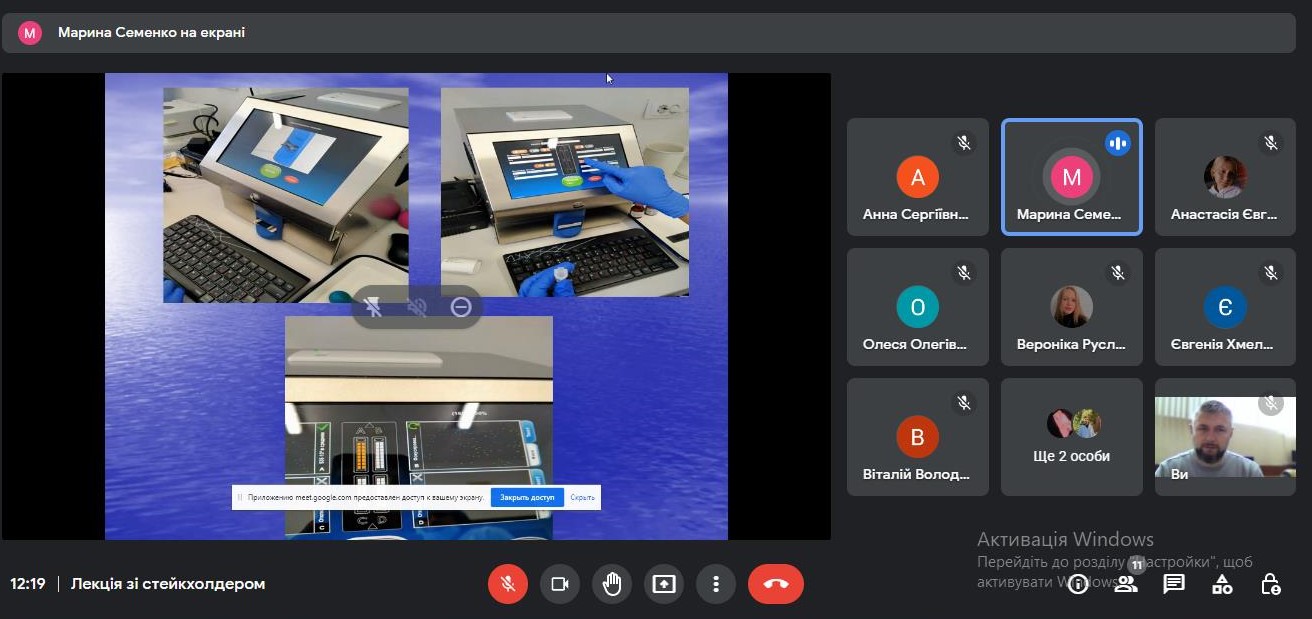Select Олеся Олегів... participant tile
The height and width of the screenshot is (619, 1312).
918,307
